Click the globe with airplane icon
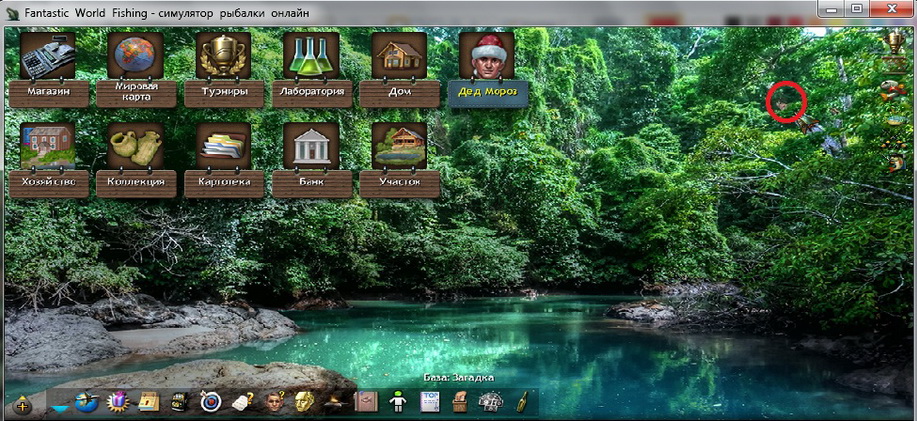Image resolution: width=917 pixels, height=421 pixels. coord(87,402)
